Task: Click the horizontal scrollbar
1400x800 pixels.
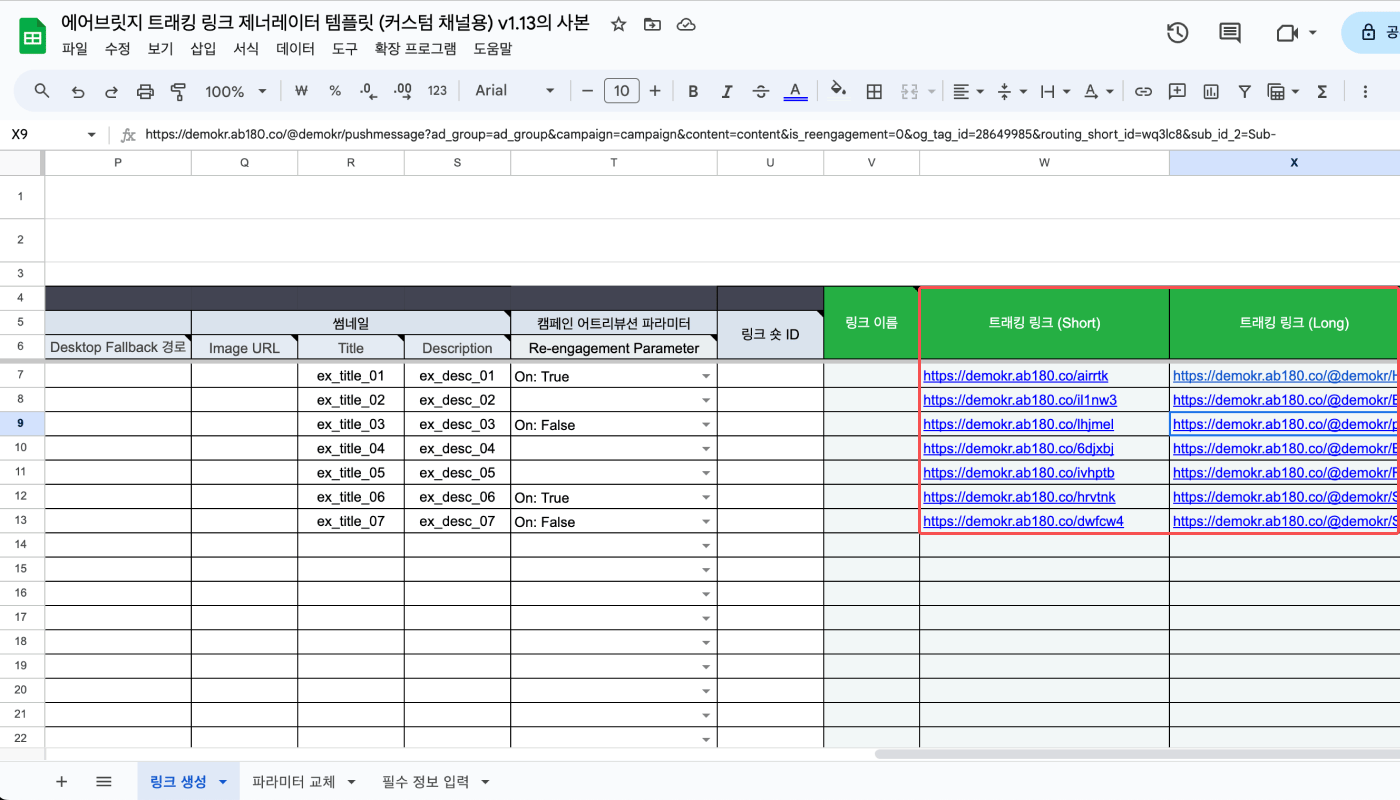Action: (x=1137, y=754)
